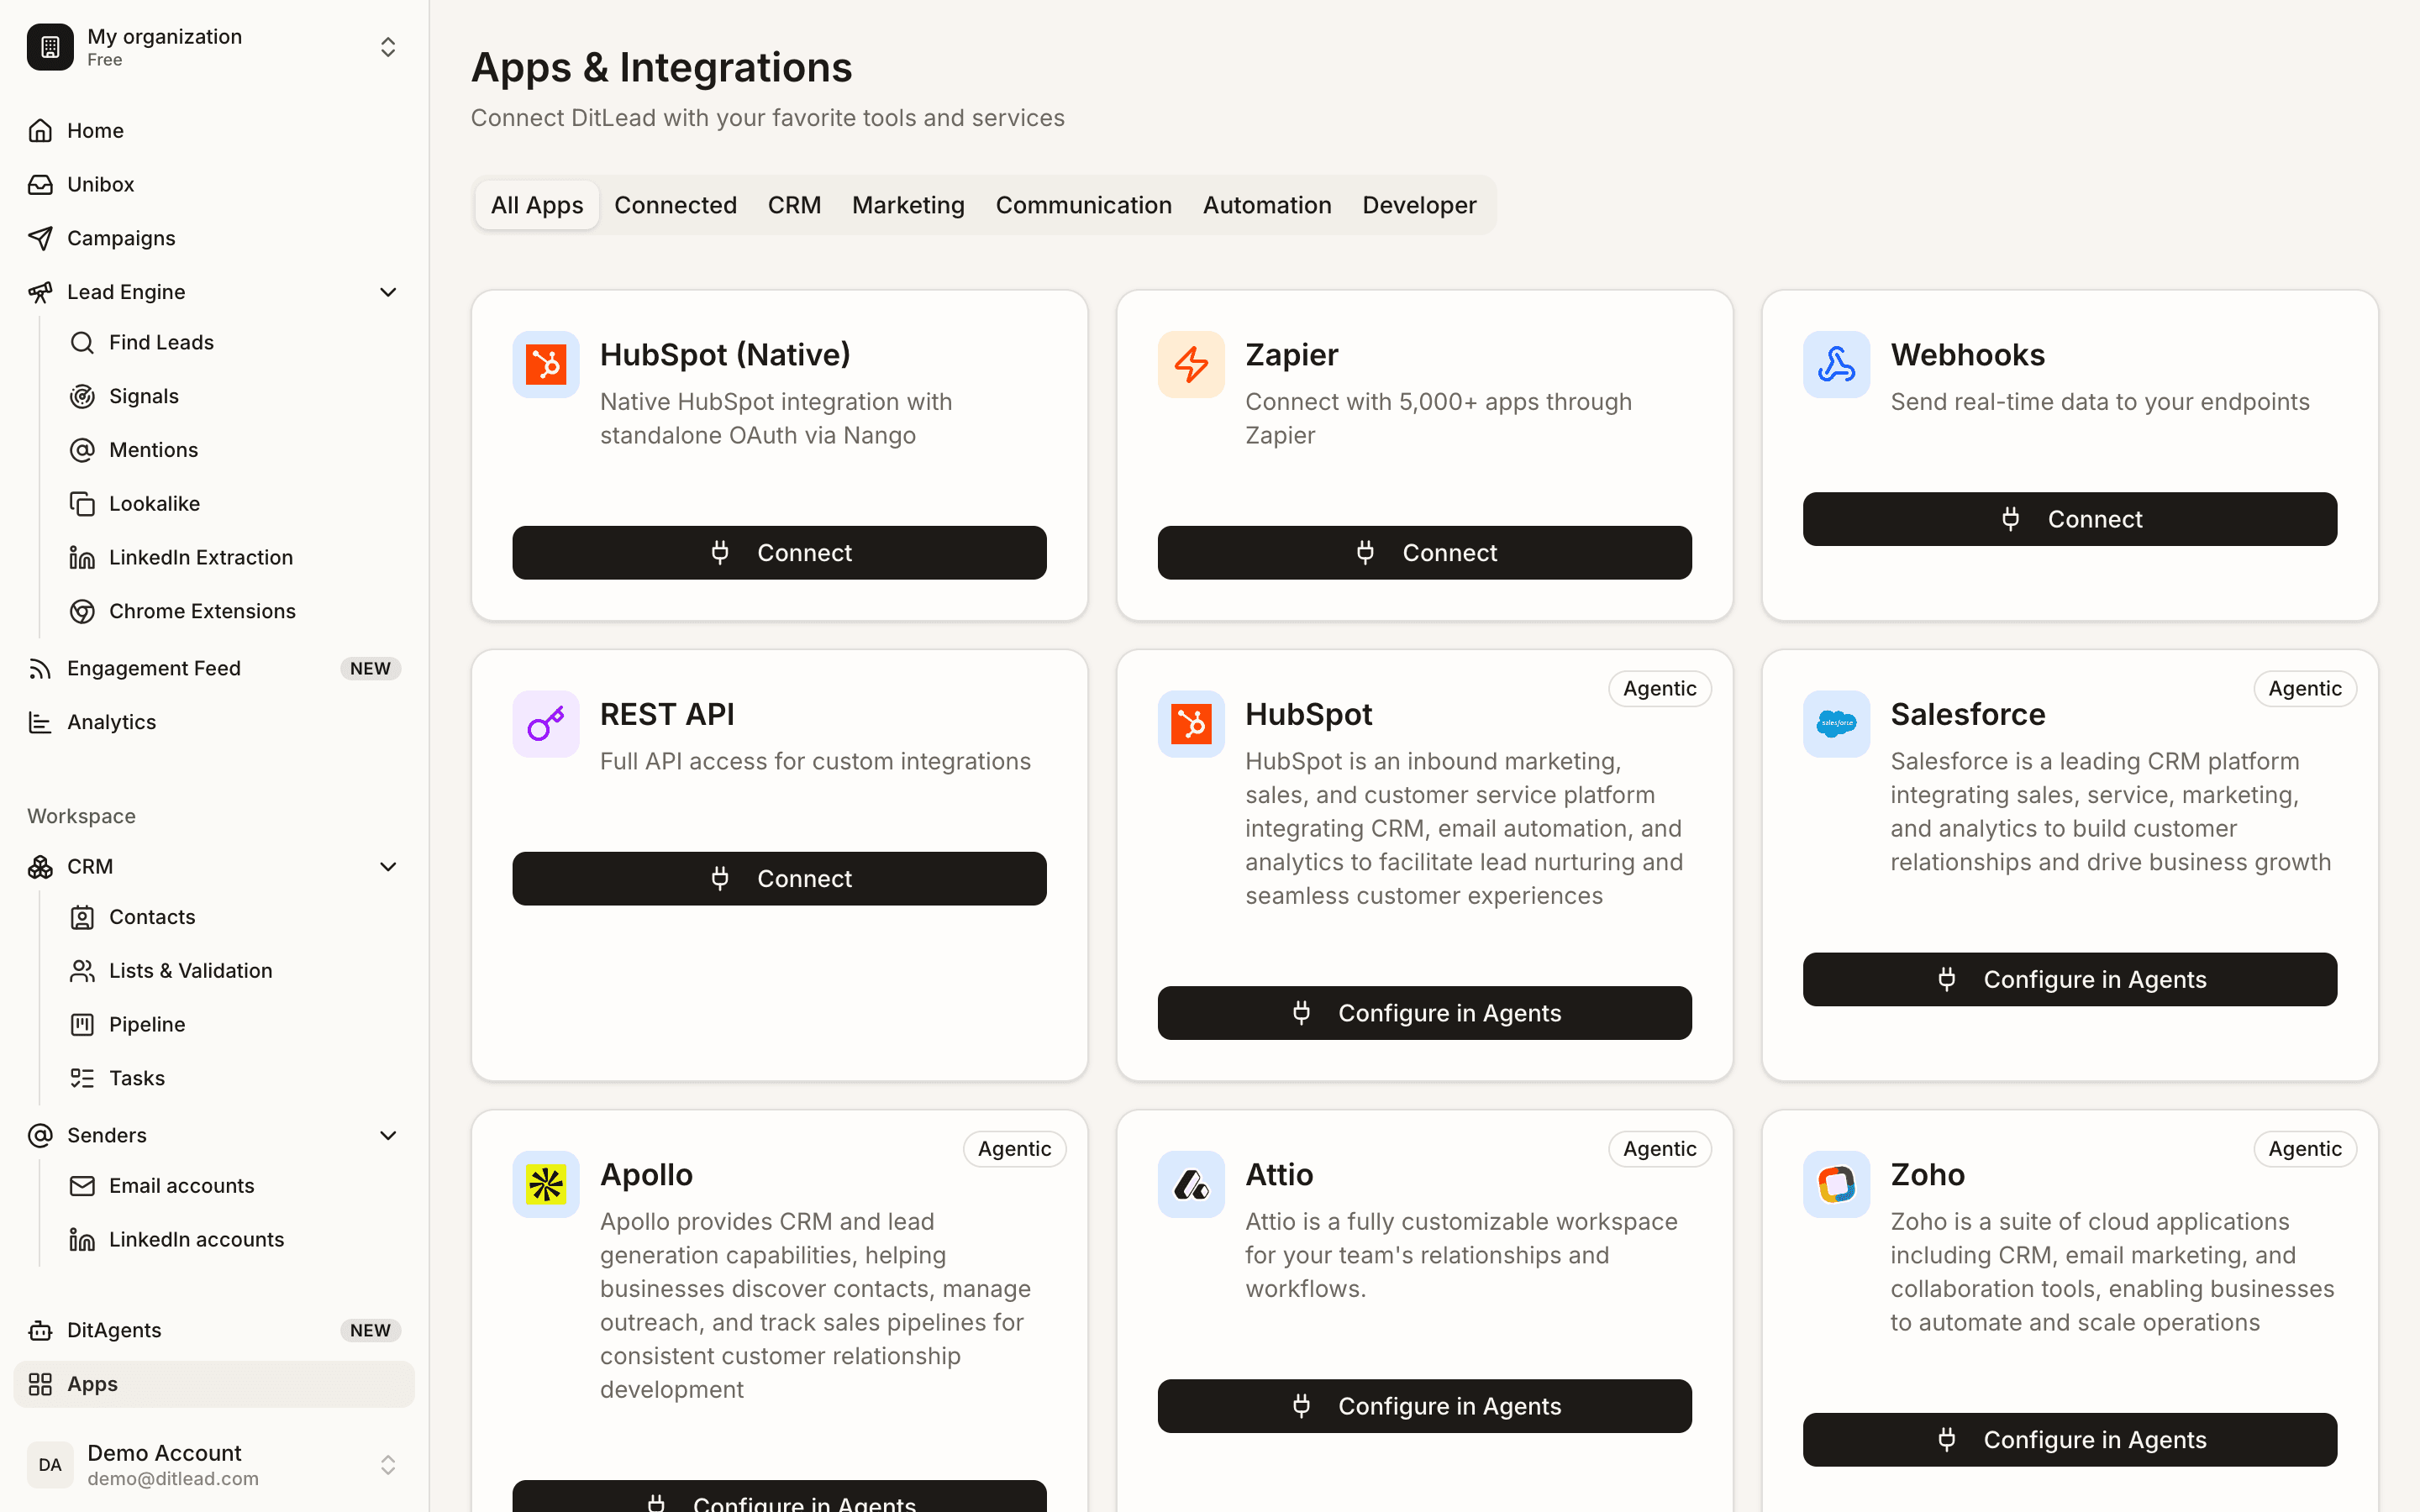2420x1512 pixels.
Task: Click the Attio logo icon
Action: [x=1191, y=1185]
